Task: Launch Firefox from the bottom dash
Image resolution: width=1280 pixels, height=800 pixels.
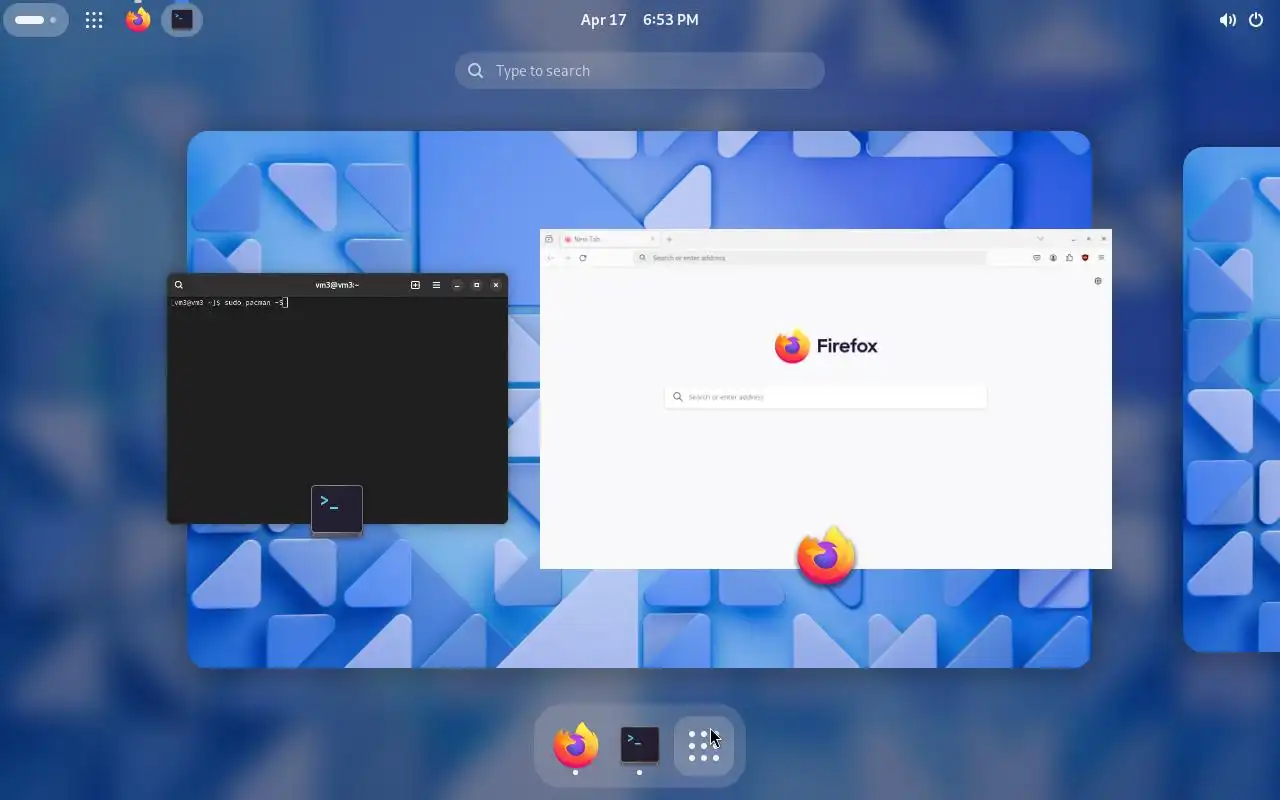Action: pyautogui.click(x=576, y=745)
